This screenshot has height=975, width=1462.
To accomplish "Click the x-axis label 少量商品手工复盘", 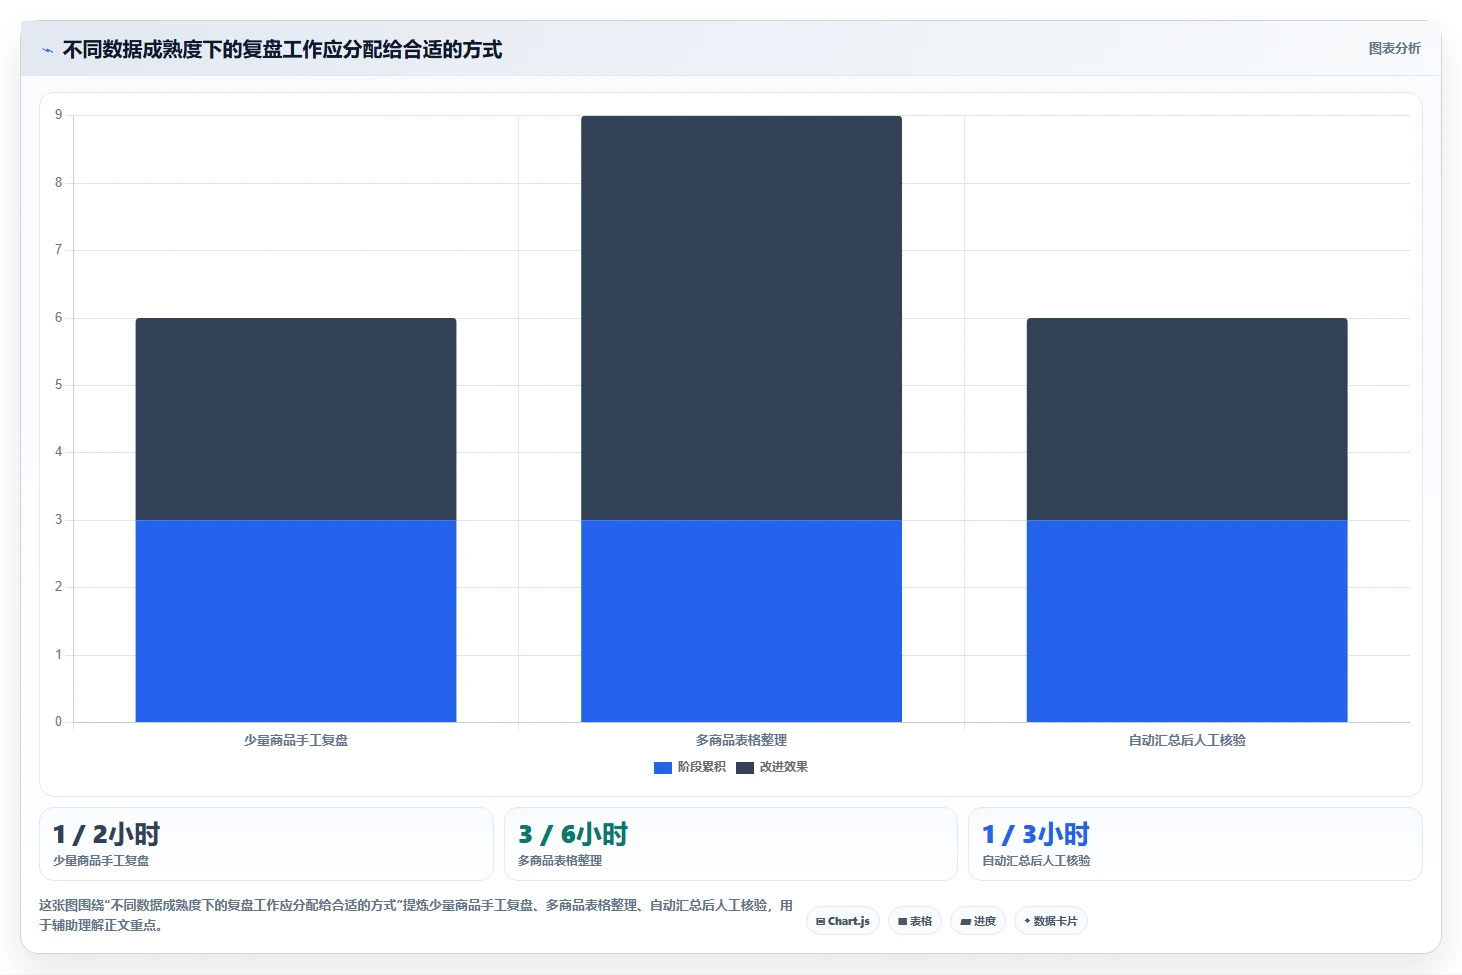I will tap(296, 740).
